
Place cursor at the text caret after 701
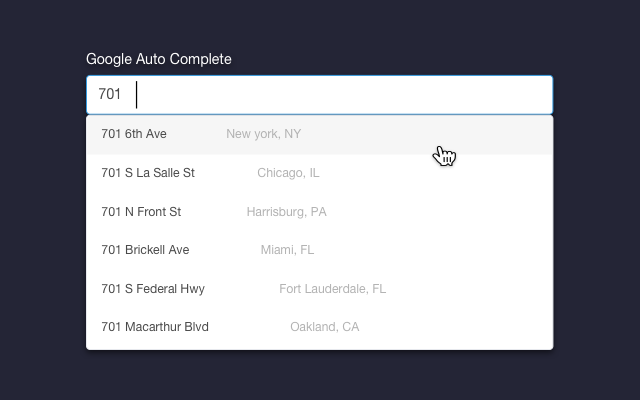pyautogui.click(x=137, y=95)
